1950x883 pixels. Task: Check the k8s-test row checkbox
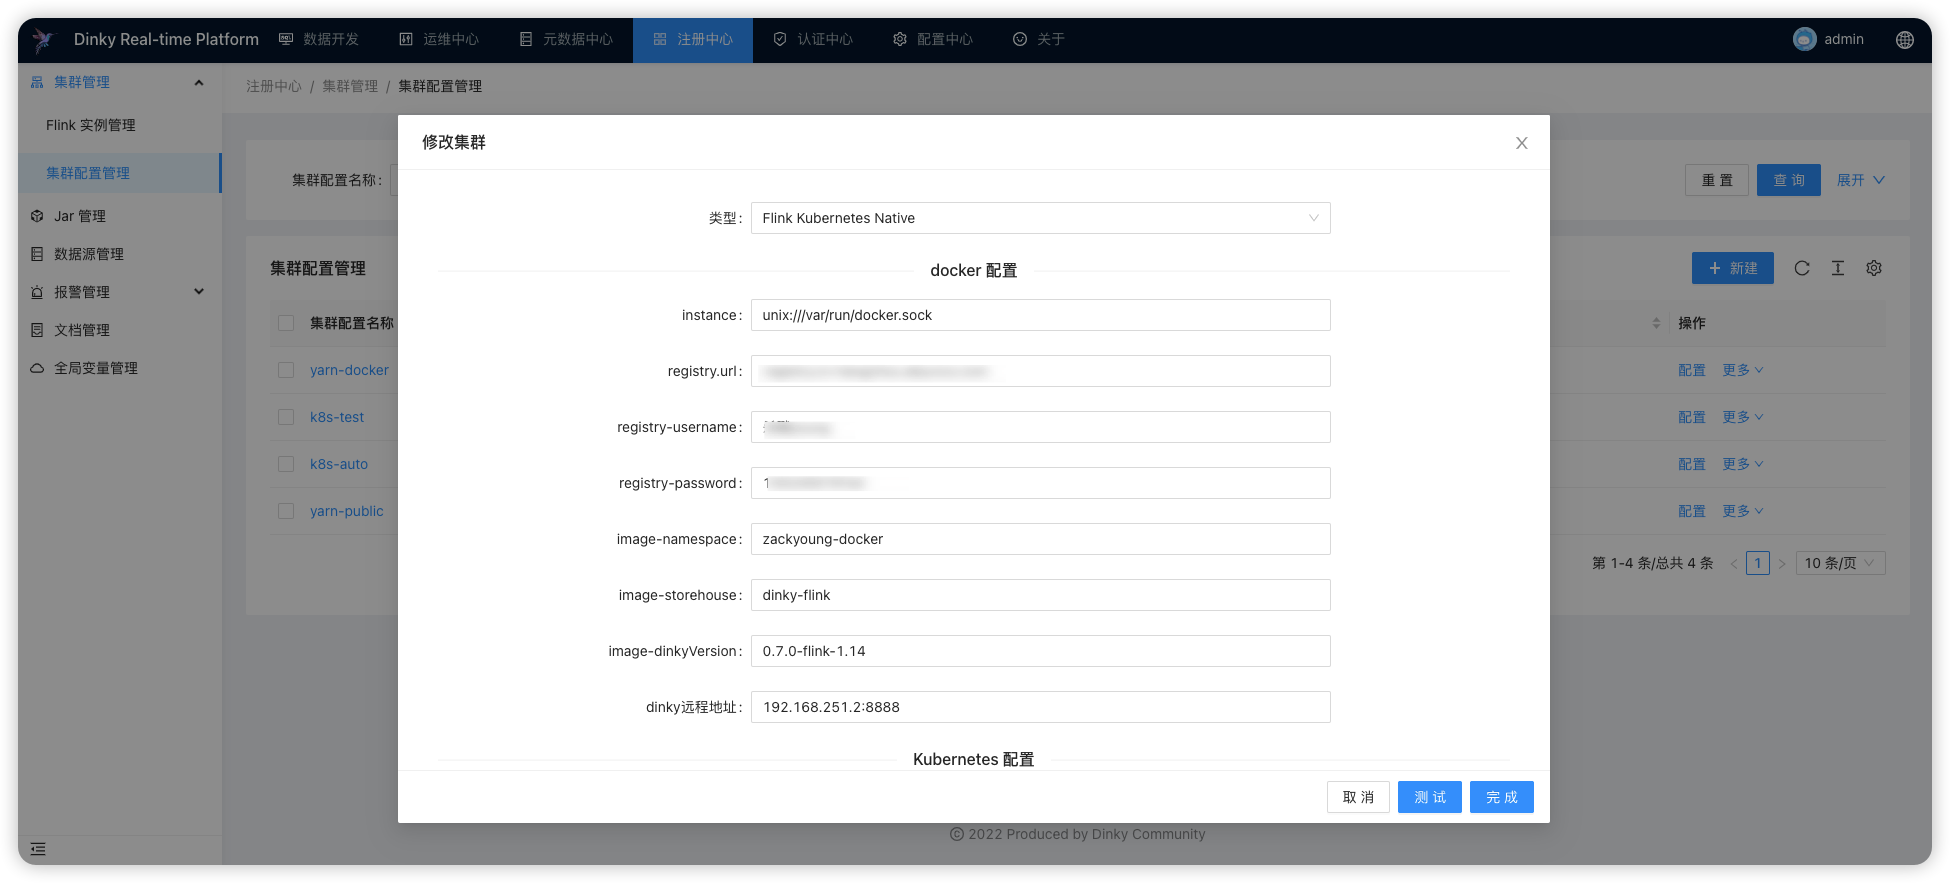(286, 417)
